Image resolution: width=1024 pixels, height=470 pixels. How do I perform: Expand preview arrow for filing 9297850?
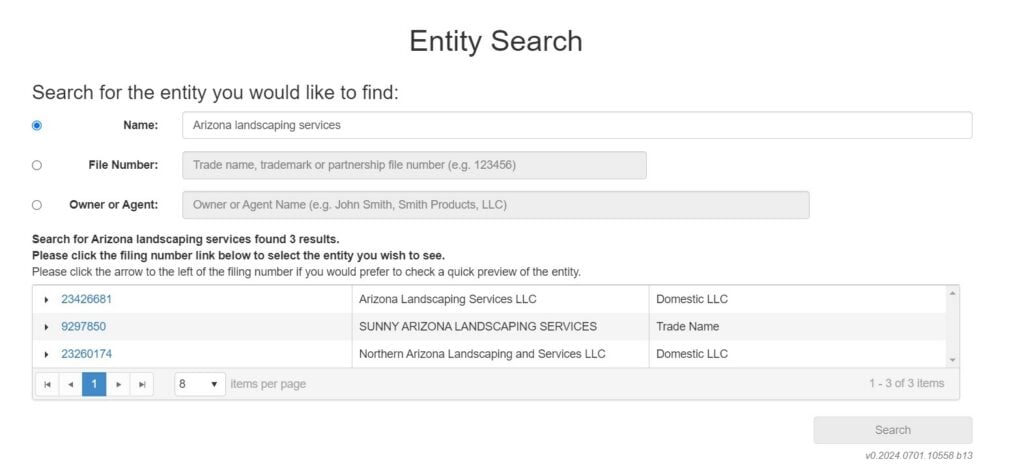click(46, 327)
